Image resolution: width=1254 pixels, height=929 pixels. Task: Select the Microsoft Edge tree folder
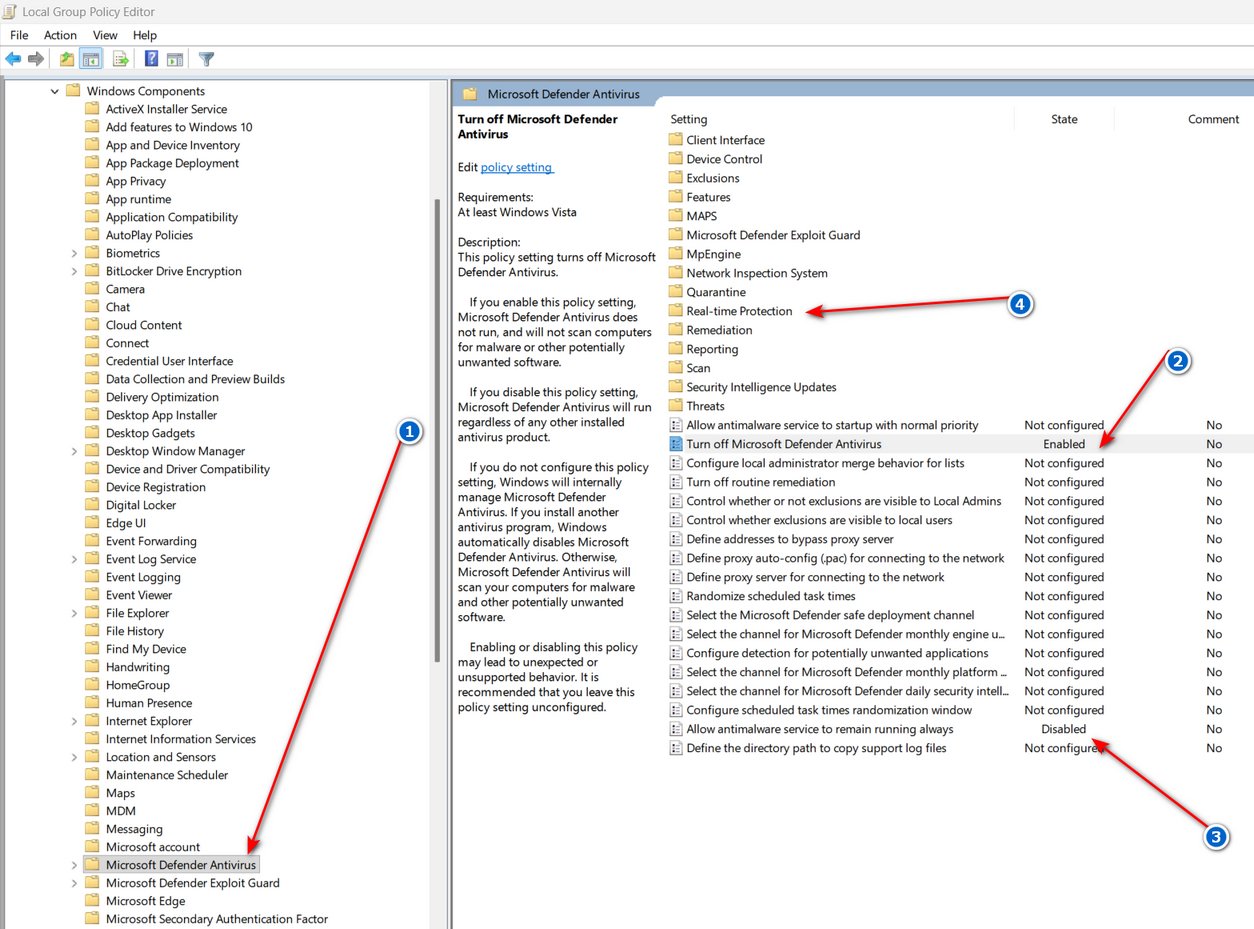[146, 901]
